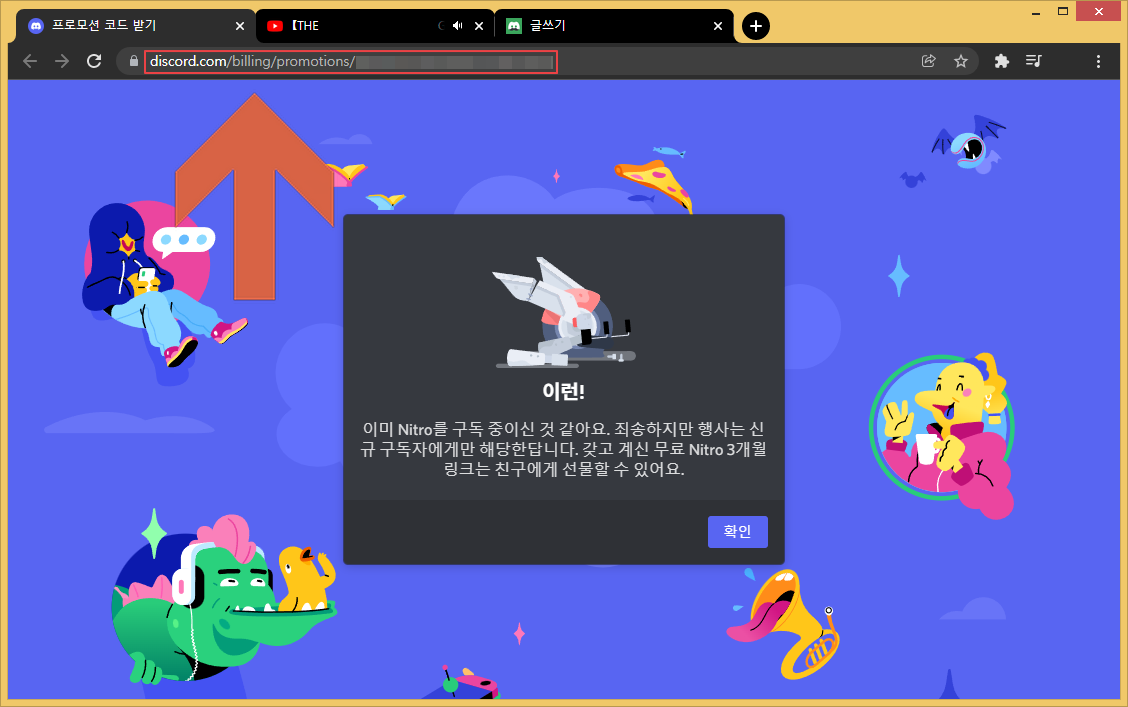Bookmark this page with the star
Viewport: 1128px width, 707px height.
tap(960, 61)
